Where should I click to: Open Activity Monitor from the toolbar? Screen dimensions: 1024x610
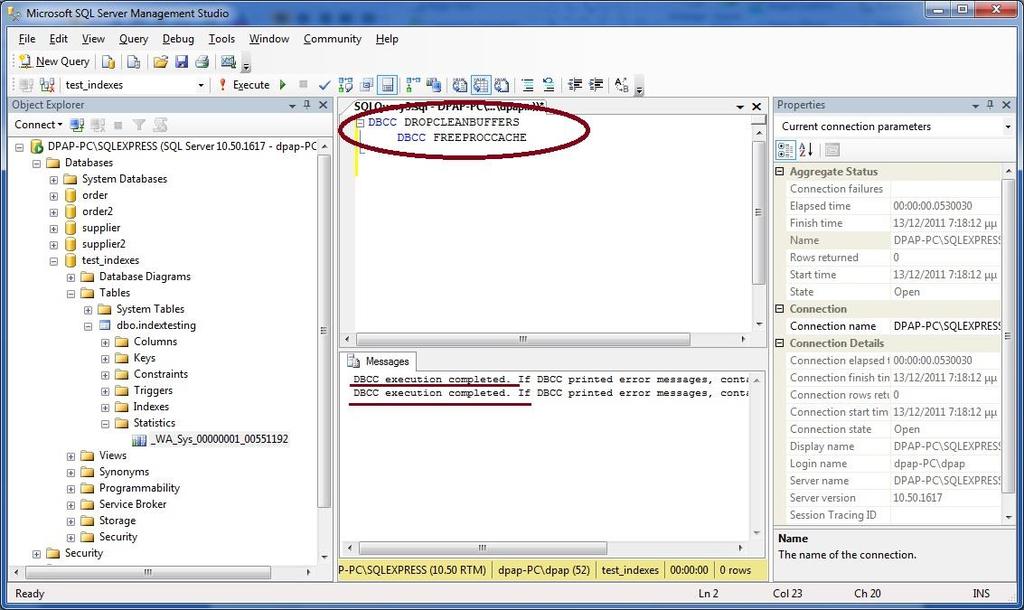(x=228, y=62)
